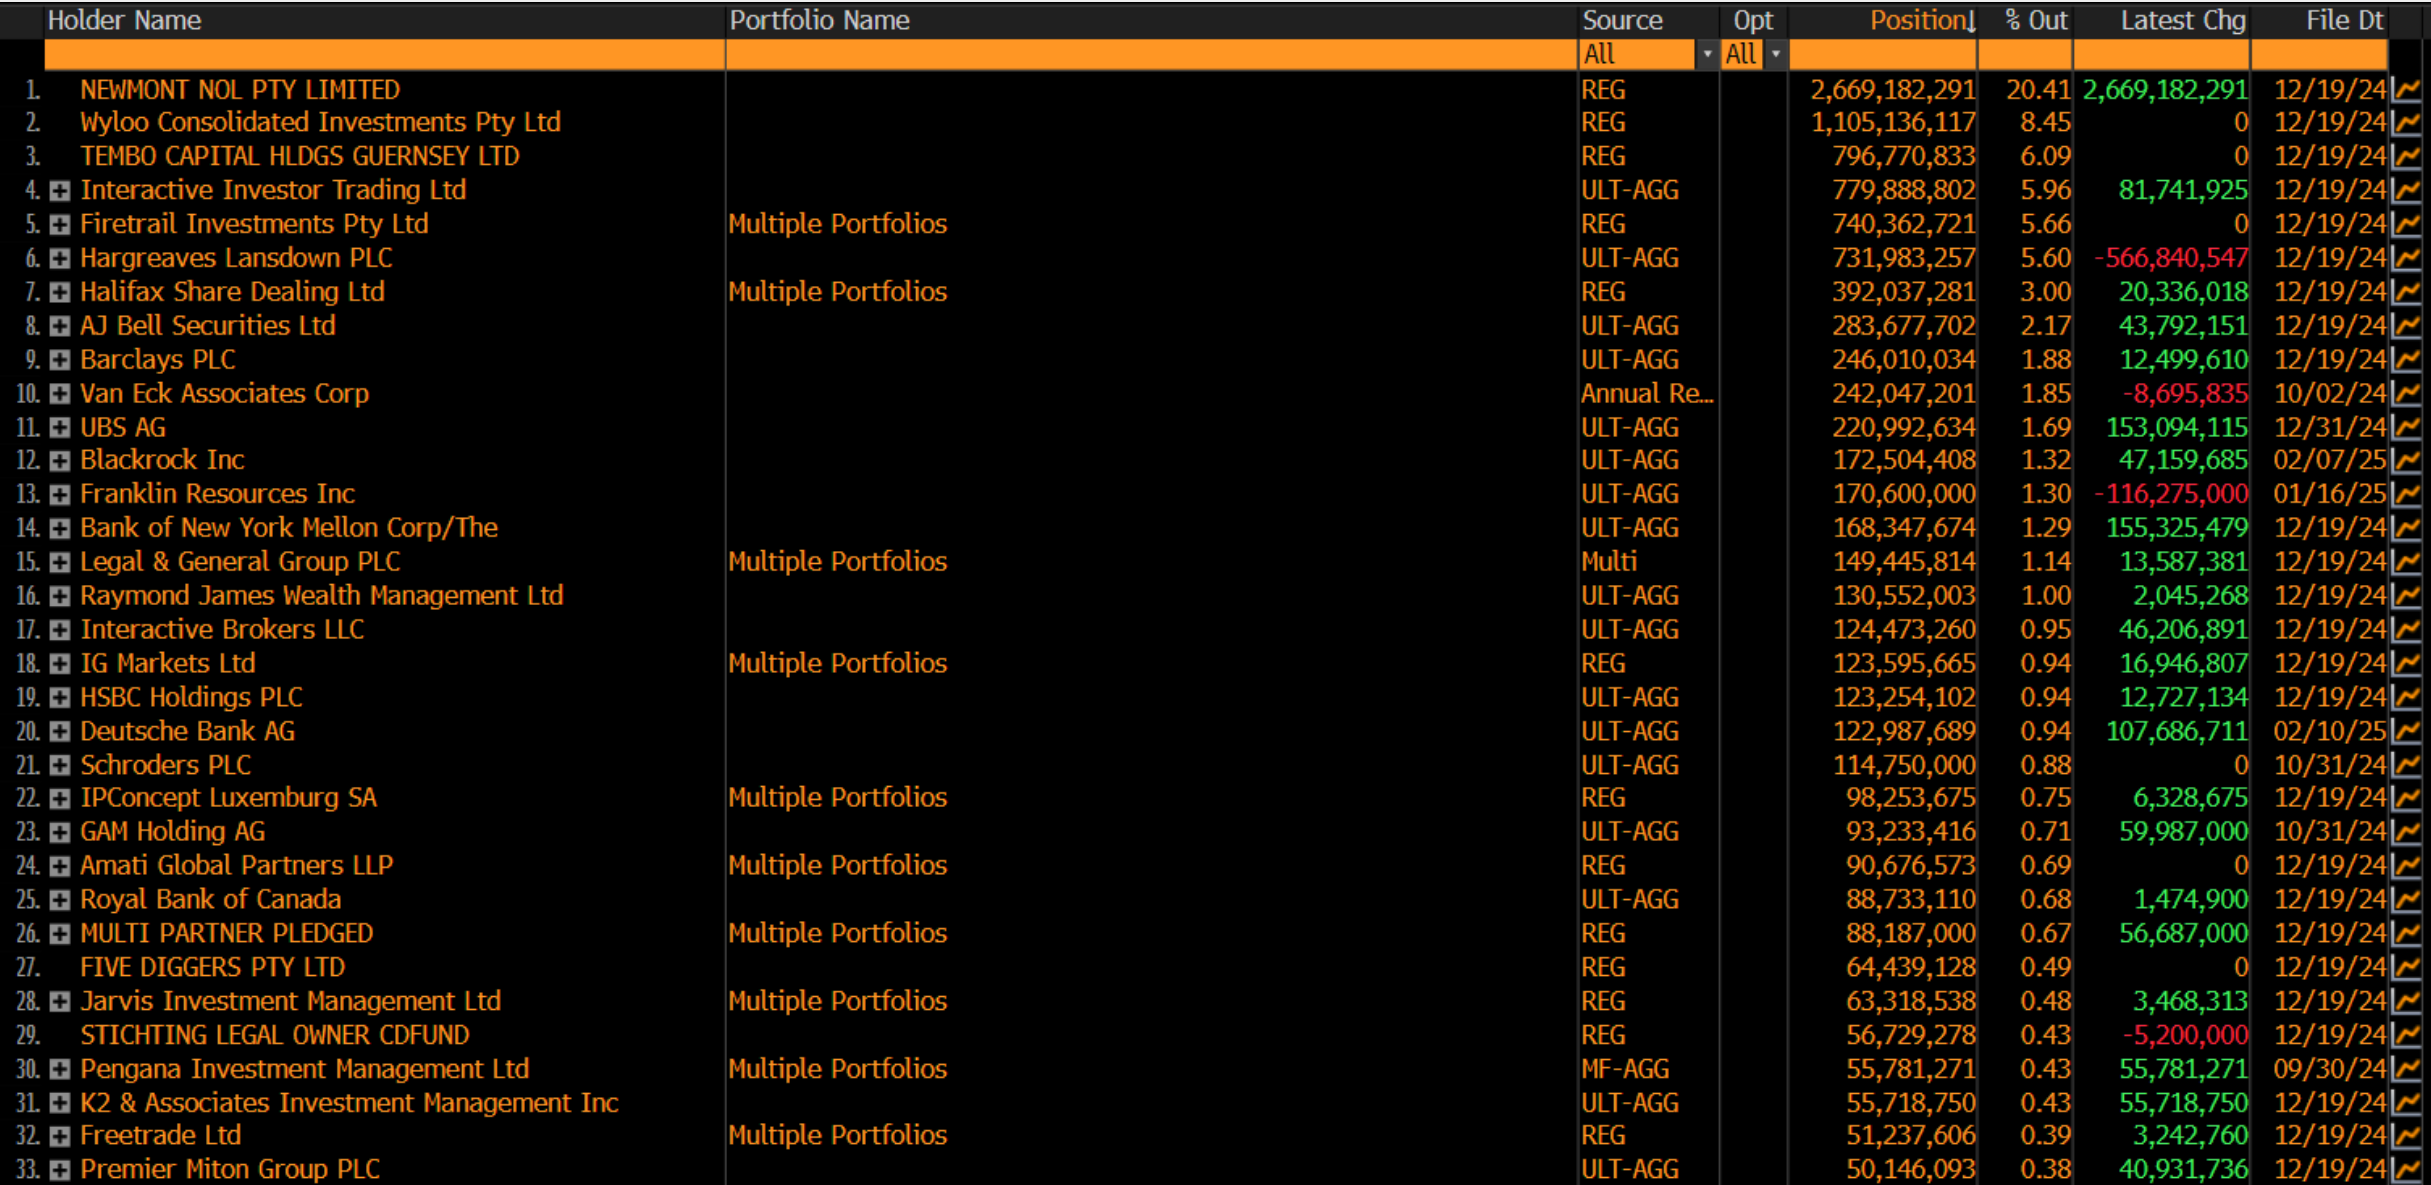Expand AJ Bell Securities Ltd holder

[60, 326]
